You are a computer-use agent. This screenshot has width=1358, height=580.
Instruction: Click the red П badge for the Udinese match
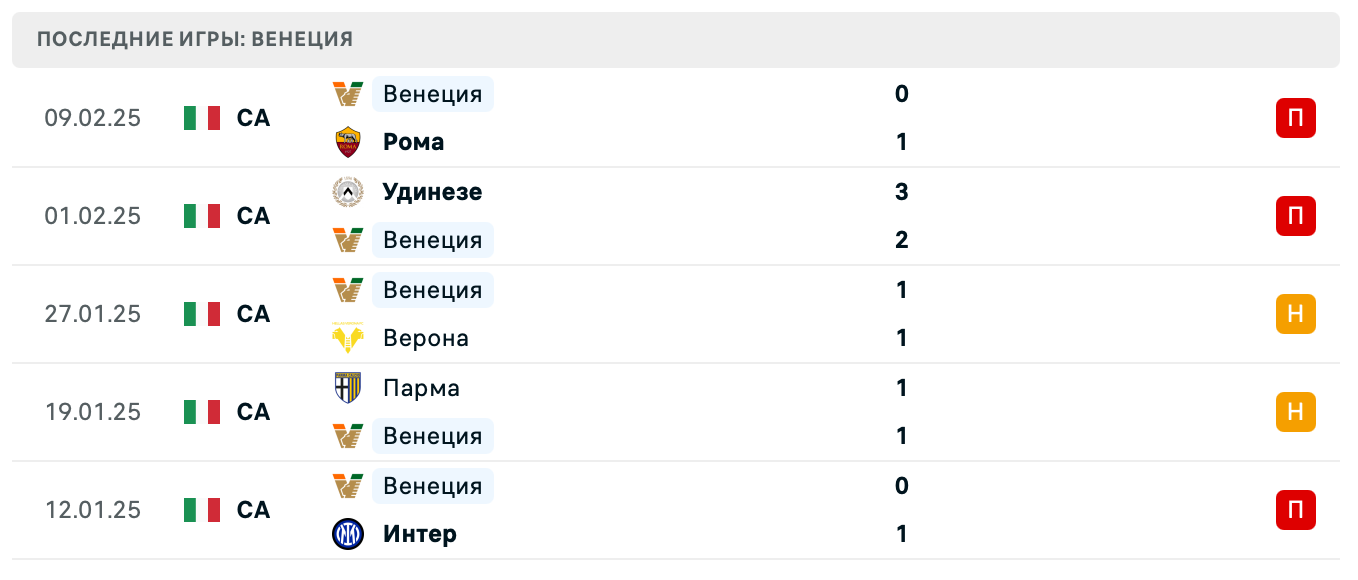click(1296, 216)
